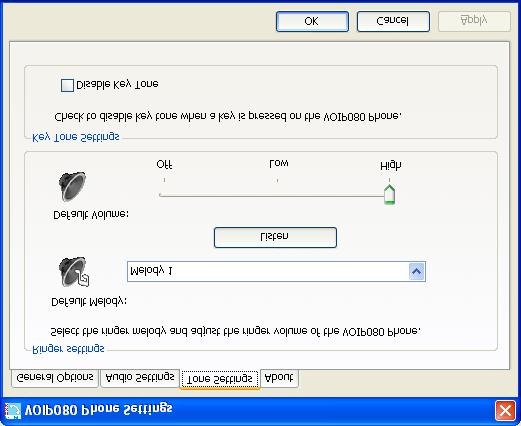Click the melody speaker icon above Default Melody
Screen dimensions: 521x426
(x=74, y=272)
